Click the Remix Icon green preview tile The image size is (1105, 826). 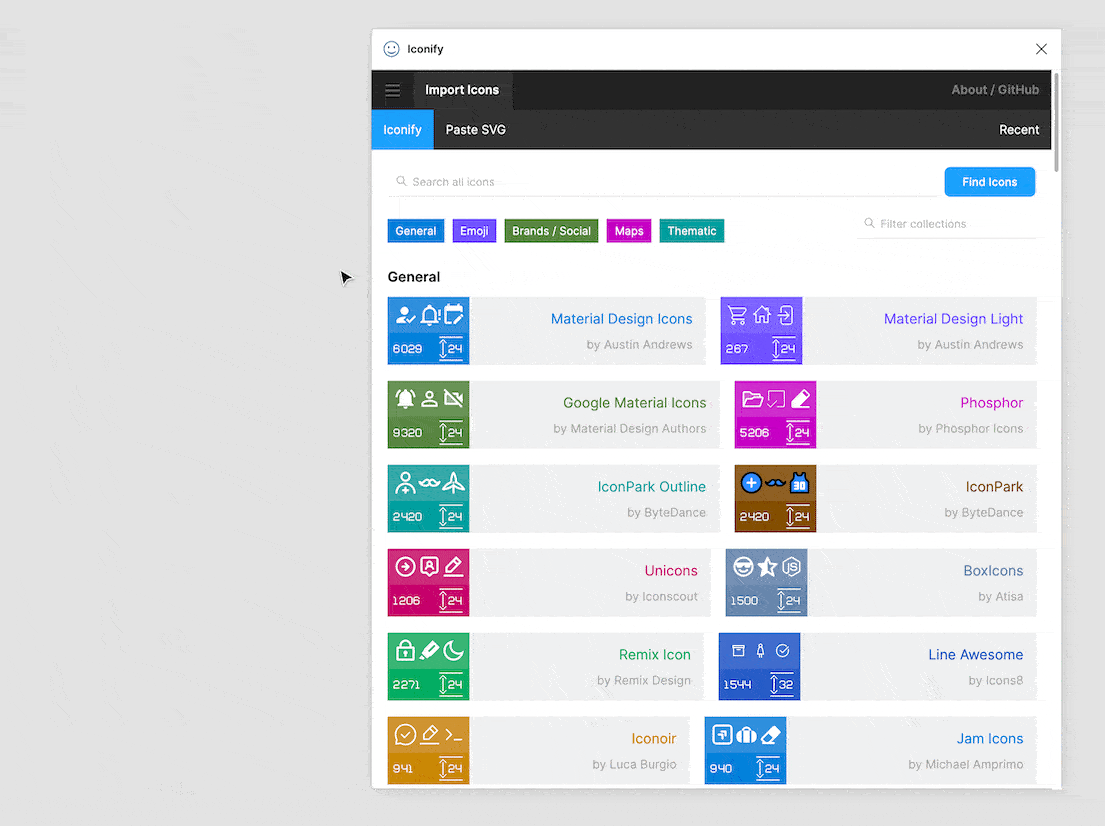428,666
